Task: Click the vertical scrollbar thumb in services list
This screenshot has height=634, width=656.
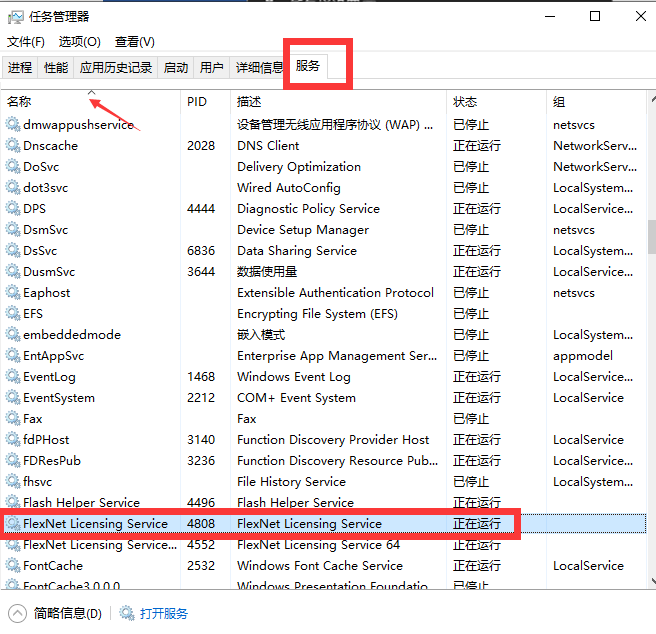Action: click(652, 237)
